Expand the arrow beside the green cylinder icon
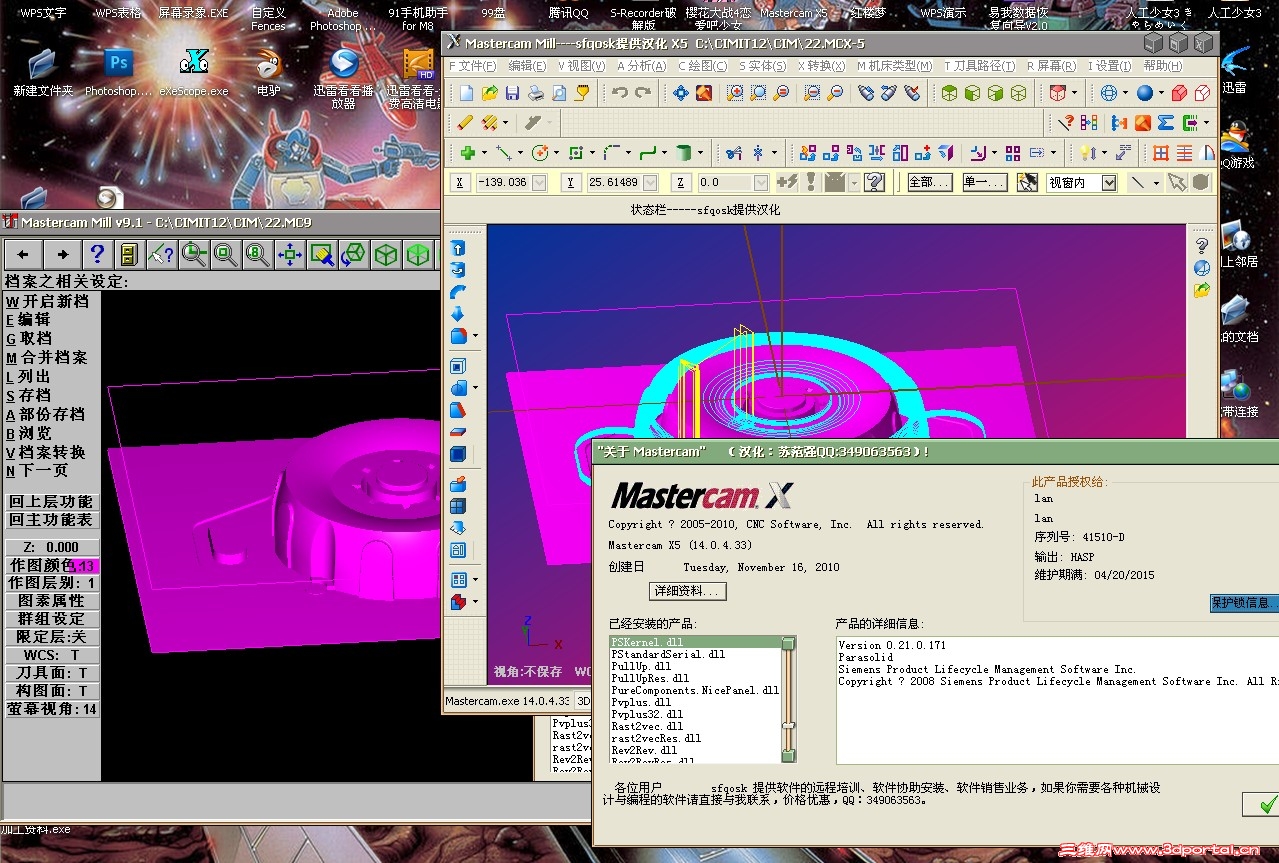This screenshot has height=863, width=1279. (700, 153)
